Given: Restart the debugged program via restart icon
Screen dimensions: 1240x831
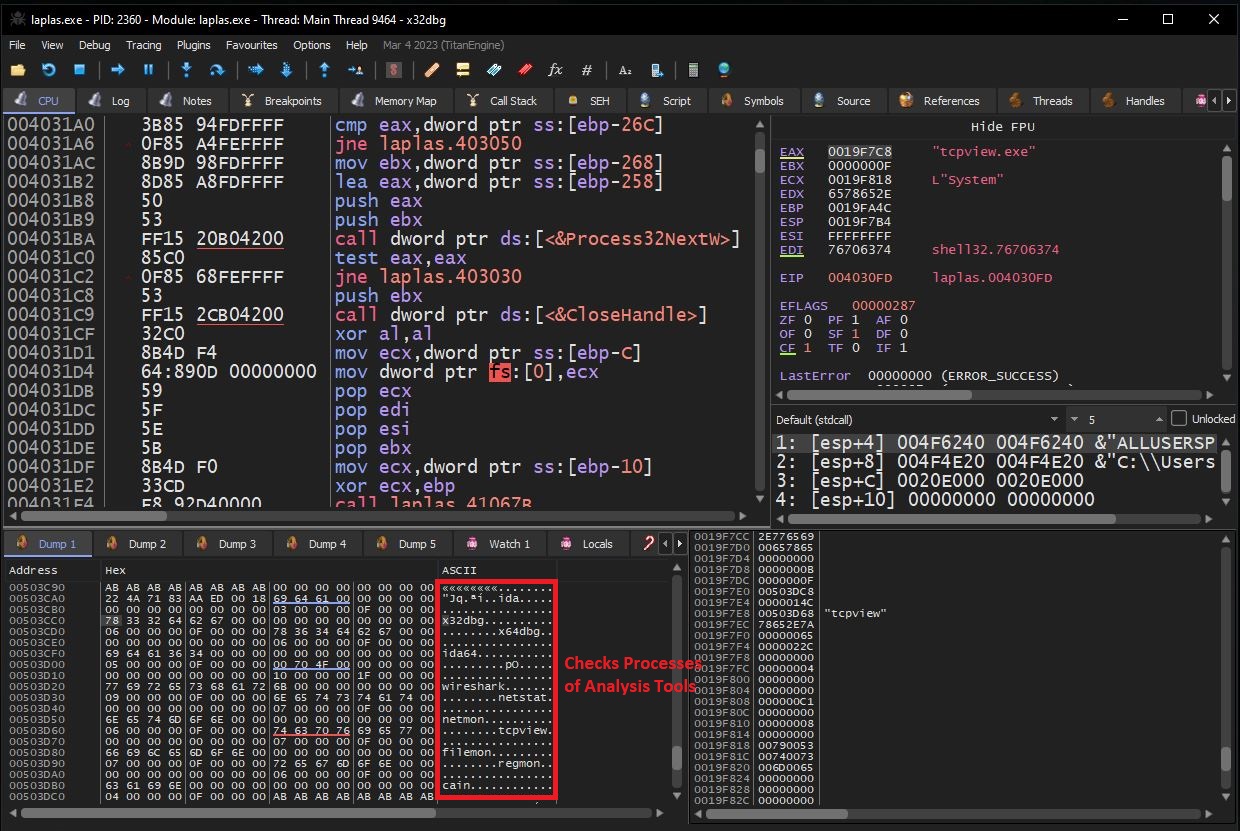Looking at the screenshot, I should pos(48,70).
